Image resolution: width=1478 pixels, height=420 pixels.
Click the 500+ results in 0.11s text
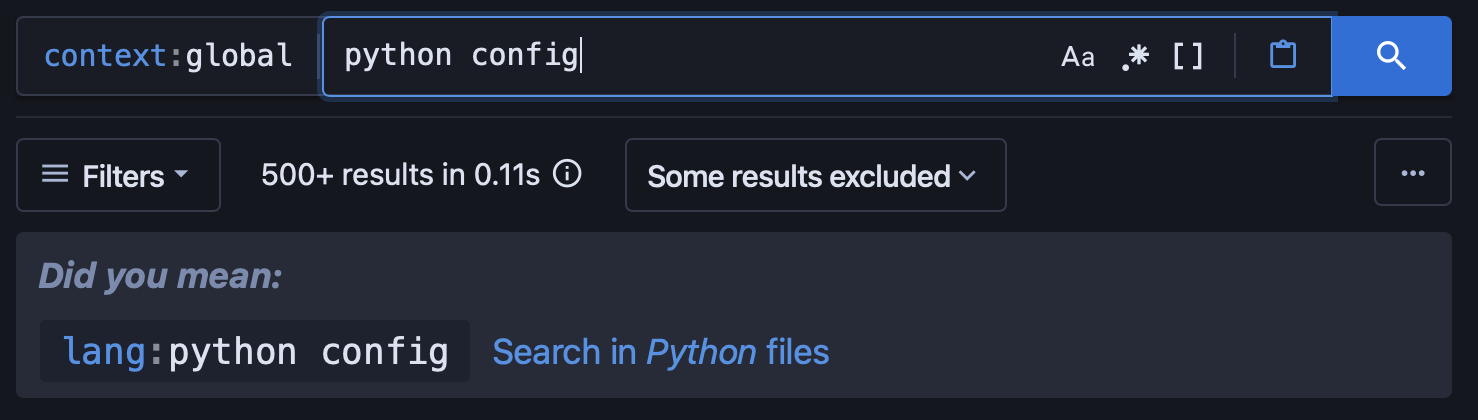click(400, 176)
